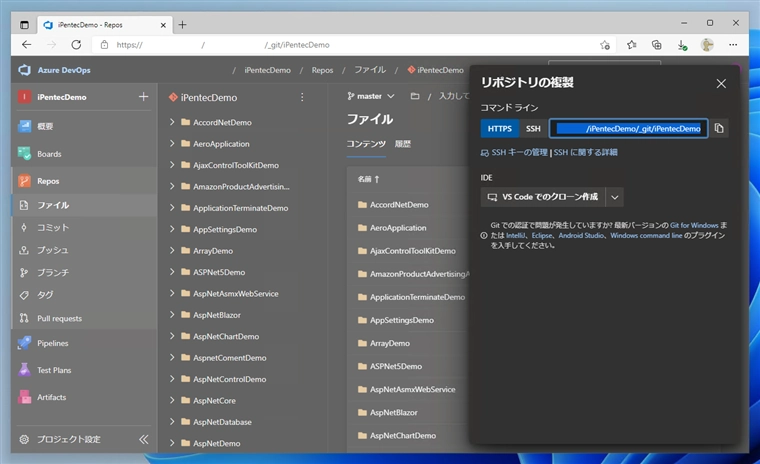760x464 pixels.
Task: Open AppSettingsDemo folder in file list
Action: click(402, 320)
